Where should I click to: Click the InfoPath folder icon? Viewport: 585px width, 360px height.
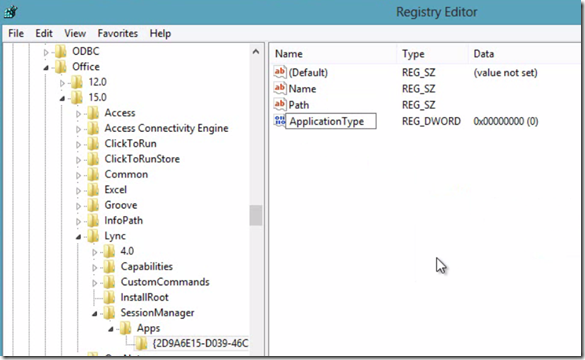coord(93,221)
